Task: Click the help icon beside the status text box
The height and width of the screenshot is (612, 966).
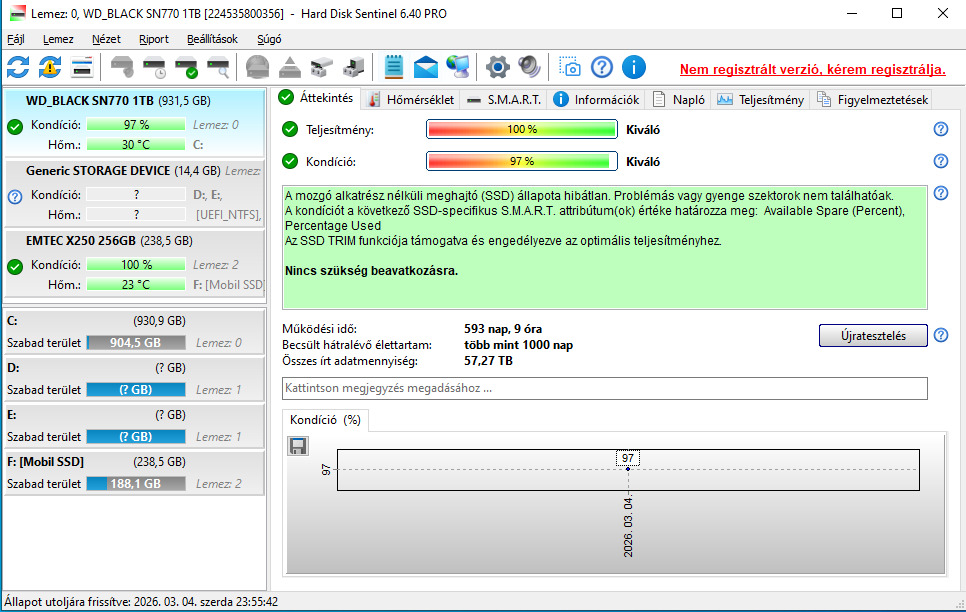Action: (941, 193)
